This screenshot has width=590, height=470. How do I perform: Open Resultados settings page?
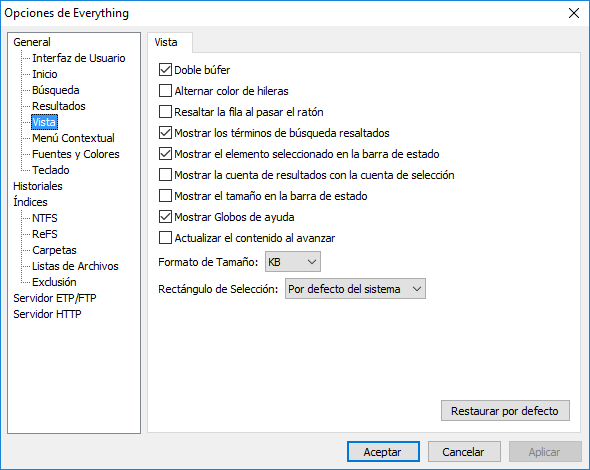click(59, 106)
